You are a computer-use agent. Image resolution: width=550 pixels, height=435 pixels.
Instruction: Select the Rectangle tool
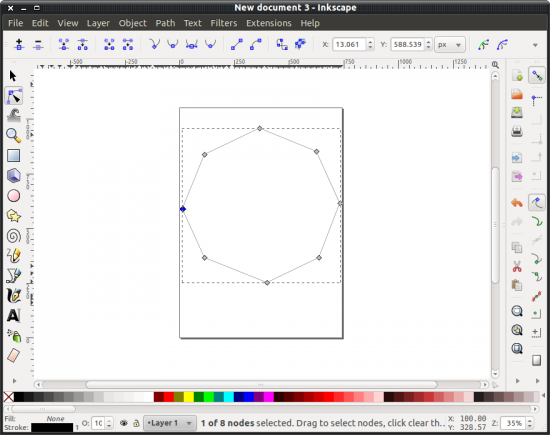pos(14,155)
